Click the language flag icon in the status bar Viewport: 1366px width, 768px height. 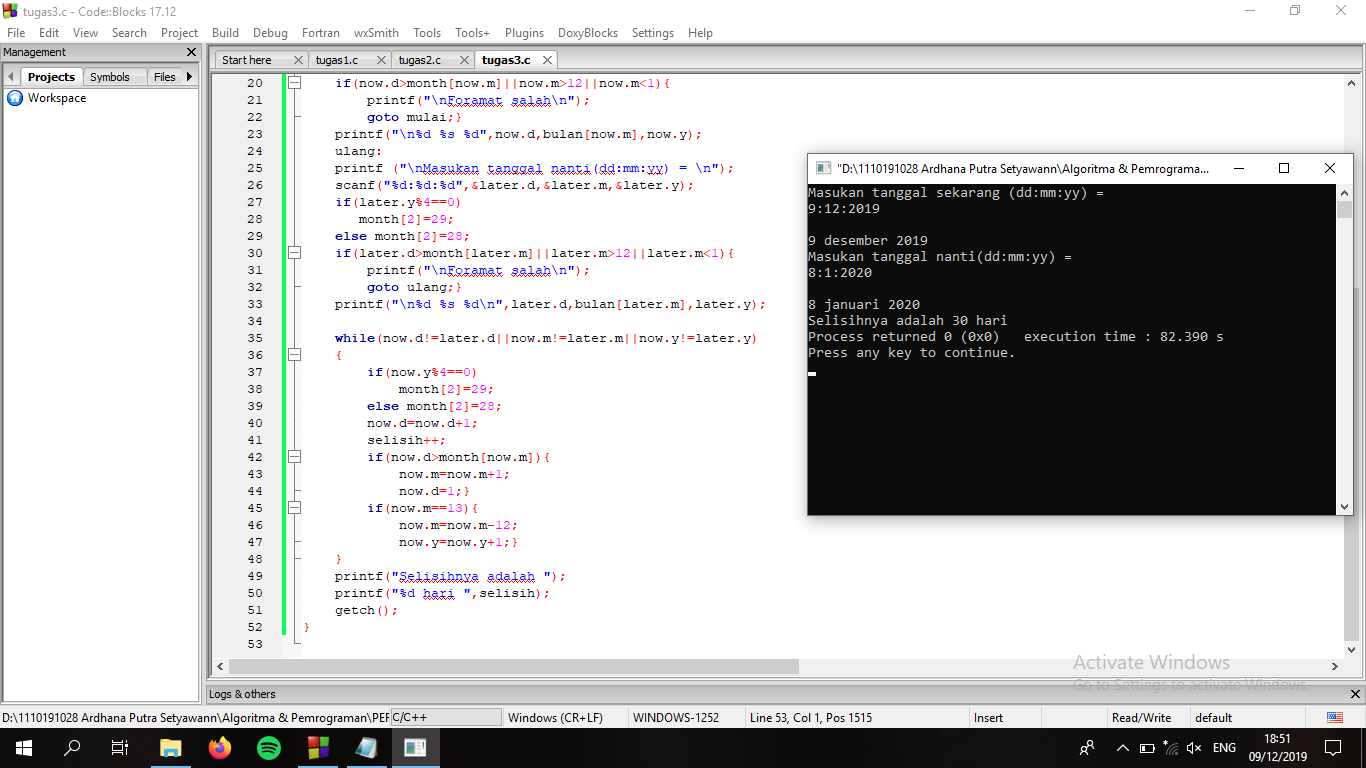tap(1334, 717)
